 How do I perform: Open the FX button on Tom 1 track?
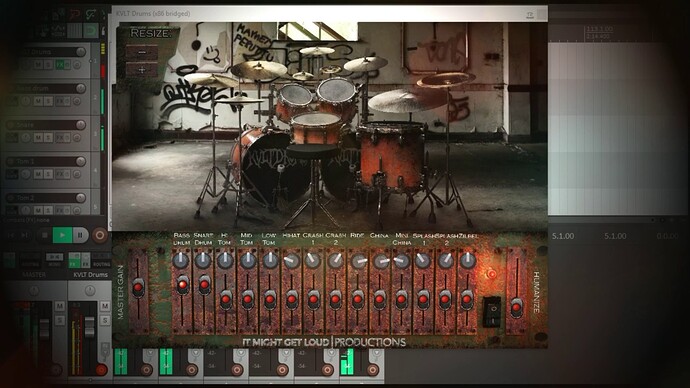coord(62,174)
